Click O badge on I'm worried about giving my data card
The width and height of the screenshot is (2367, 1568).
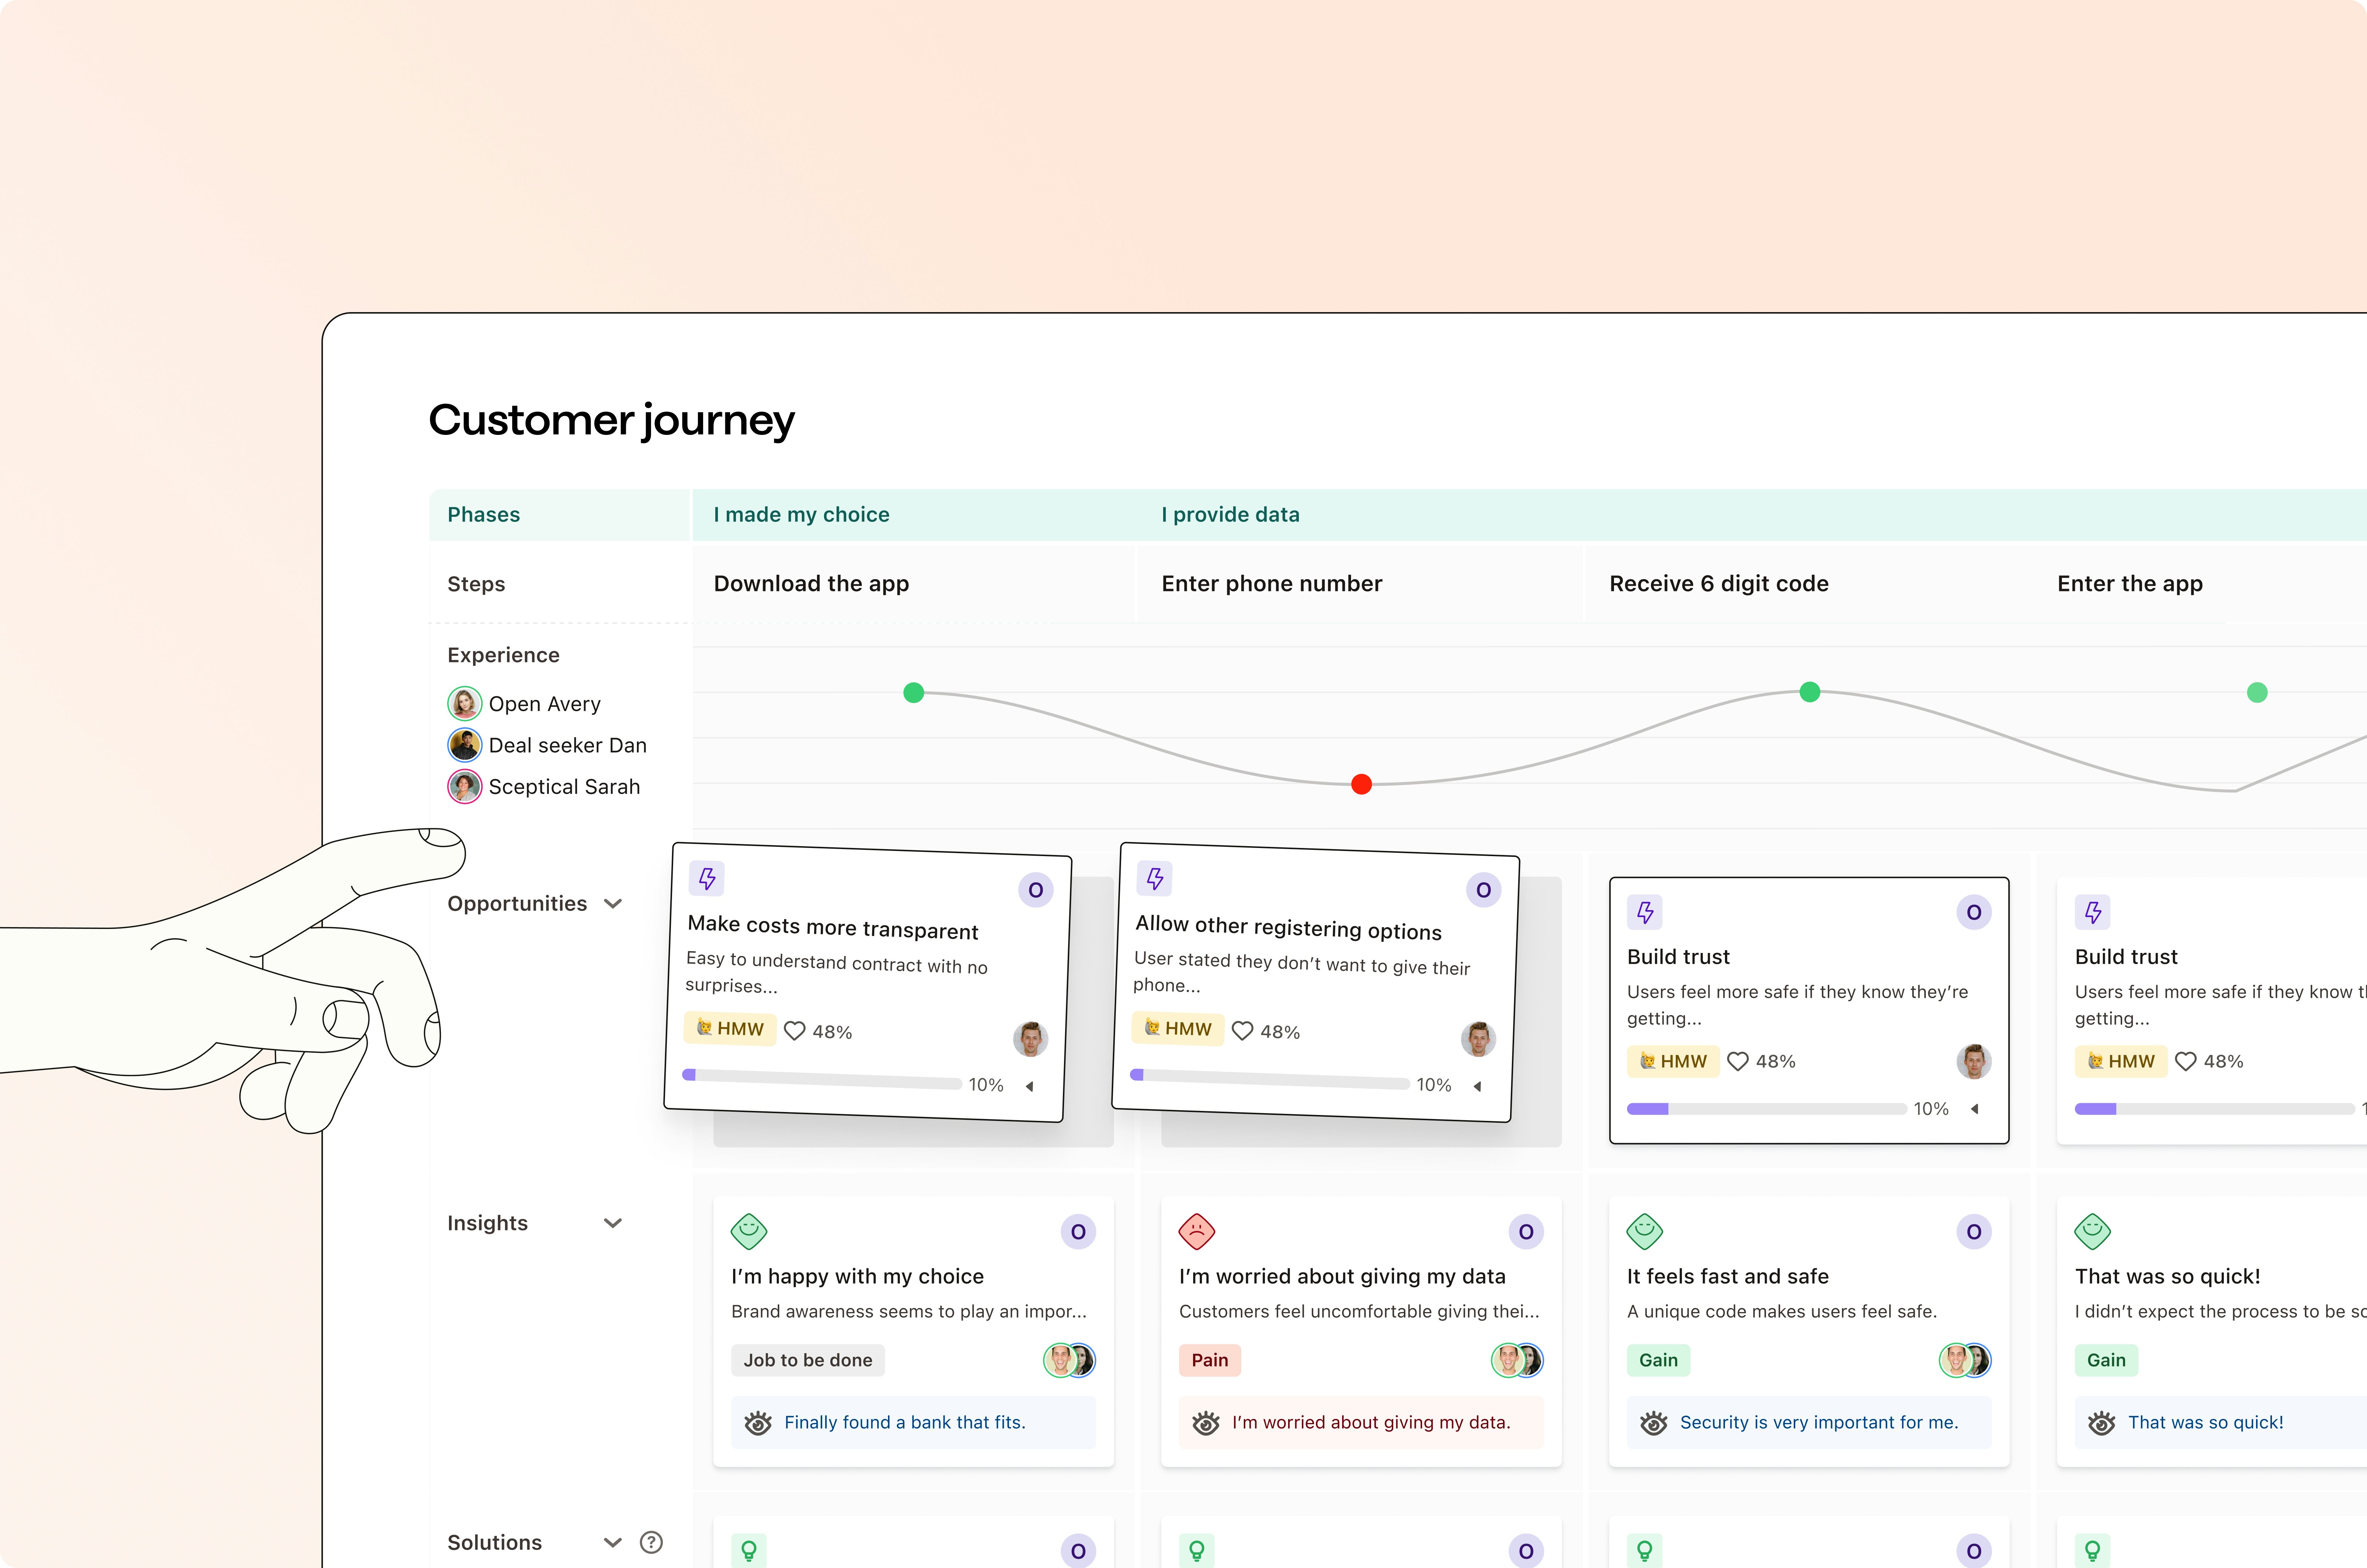point(1526,1232)
